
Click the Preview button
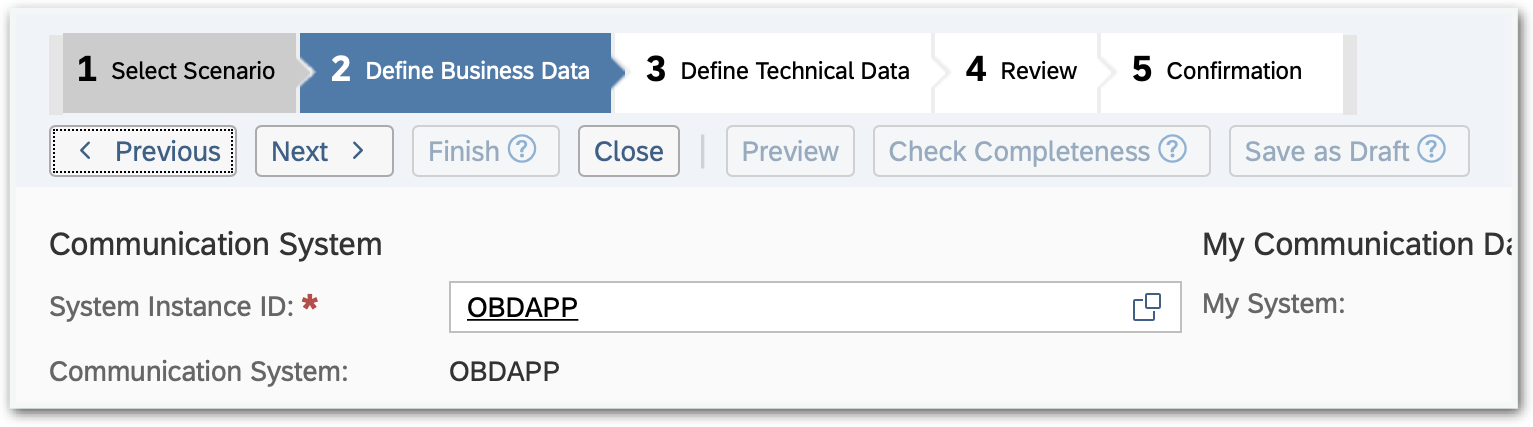coord(790,151)
